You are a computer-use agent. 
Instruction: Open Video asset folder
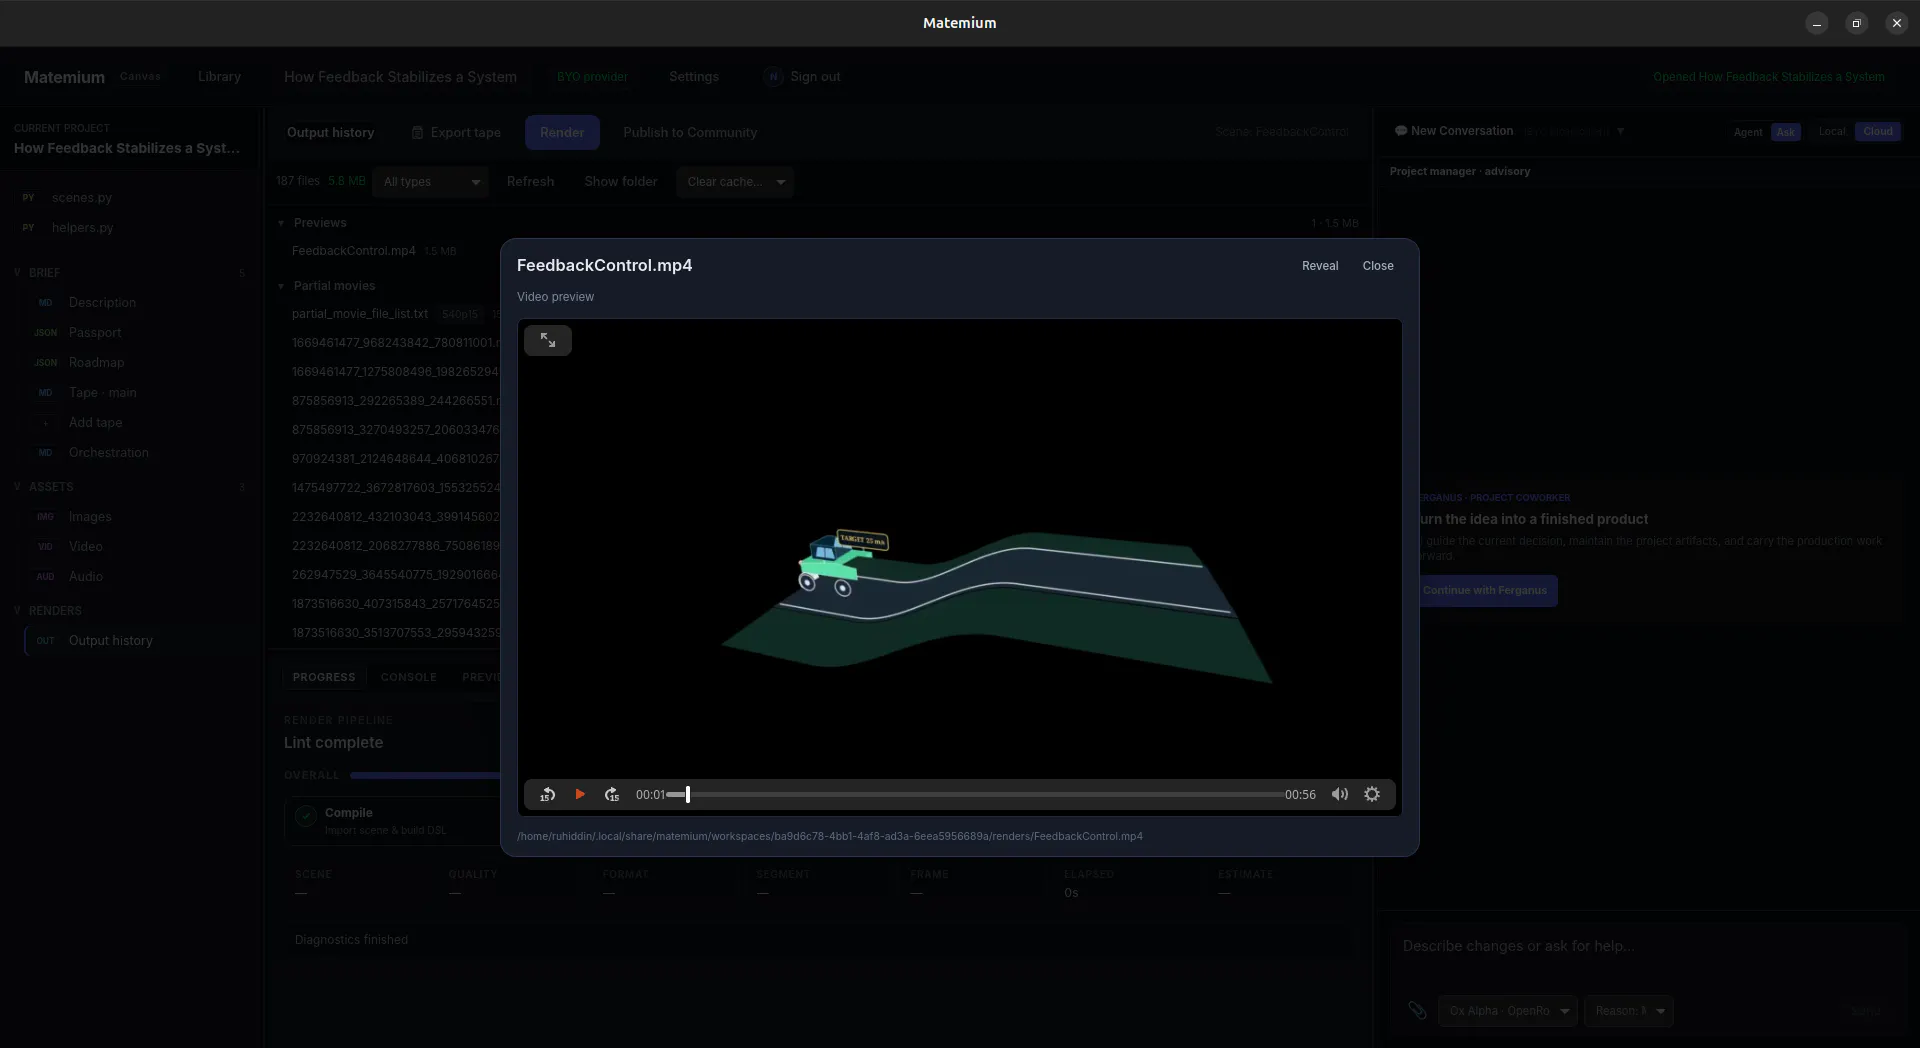point(86,547)
